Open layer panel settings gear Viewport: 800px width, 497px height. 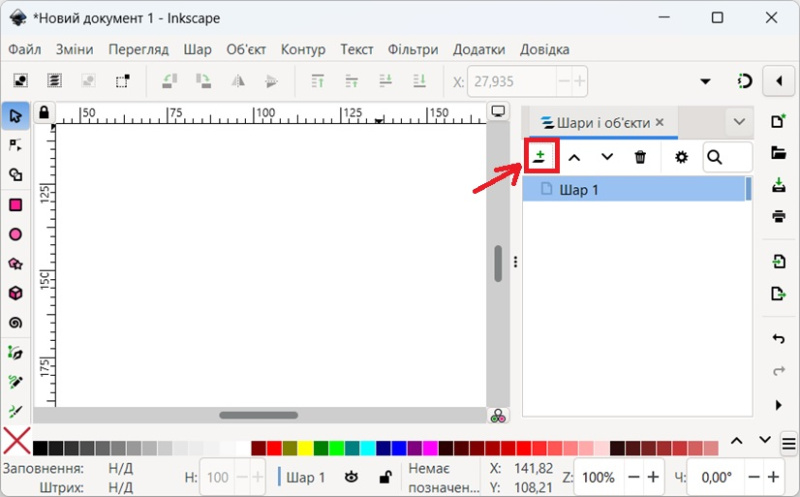[681, 157]
